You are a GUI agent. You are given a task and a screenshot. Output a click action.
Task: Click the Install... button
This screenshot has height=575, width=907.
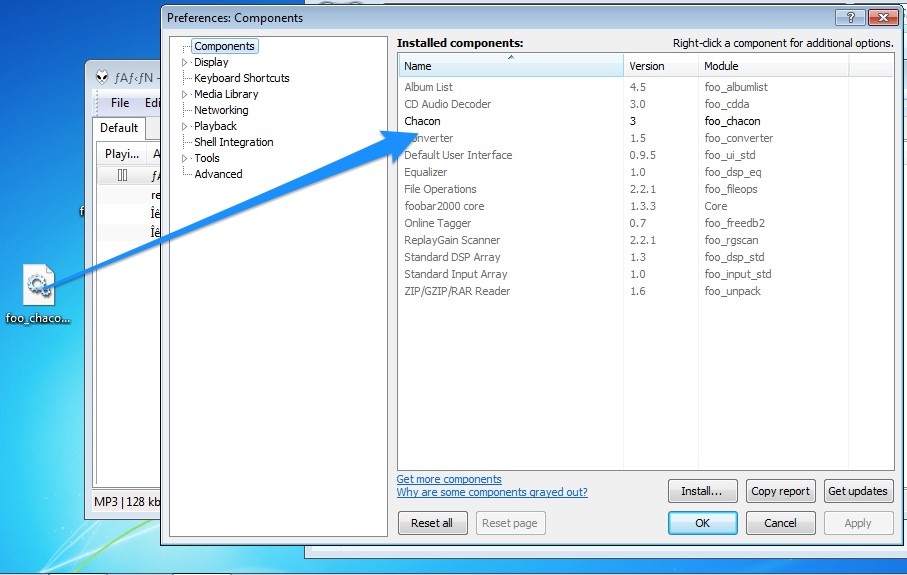click(x=702, y=491)
